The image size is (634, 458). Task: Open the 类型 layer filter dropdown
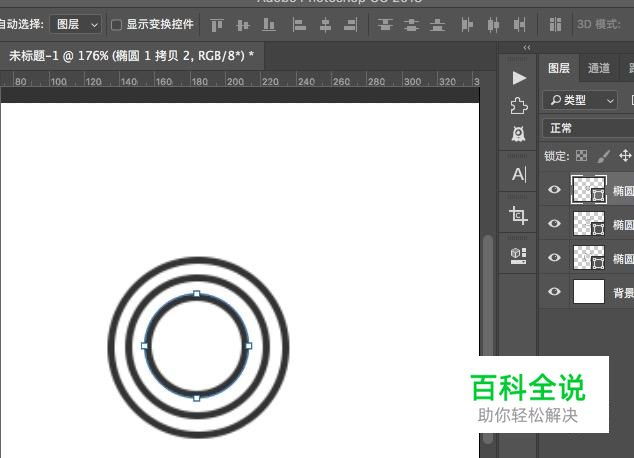(x=580, y=100)
